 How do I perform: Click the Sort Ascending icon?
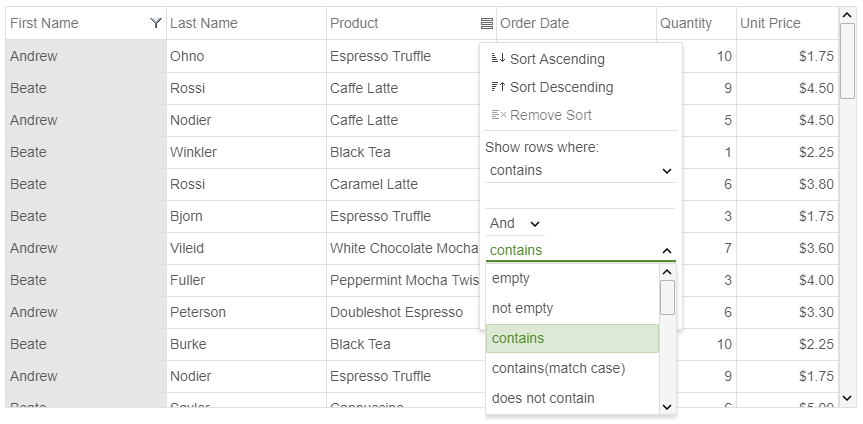coord(498,58)
